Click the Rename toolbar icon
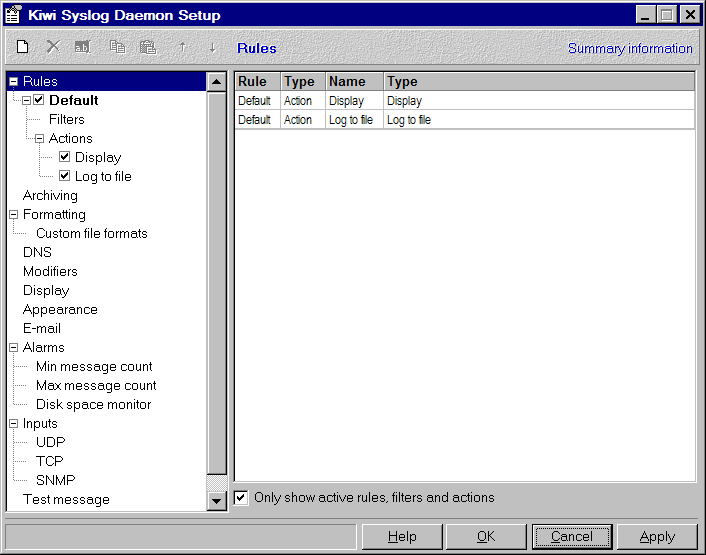This screenshot has width=706, height=555. coord(83,47)
